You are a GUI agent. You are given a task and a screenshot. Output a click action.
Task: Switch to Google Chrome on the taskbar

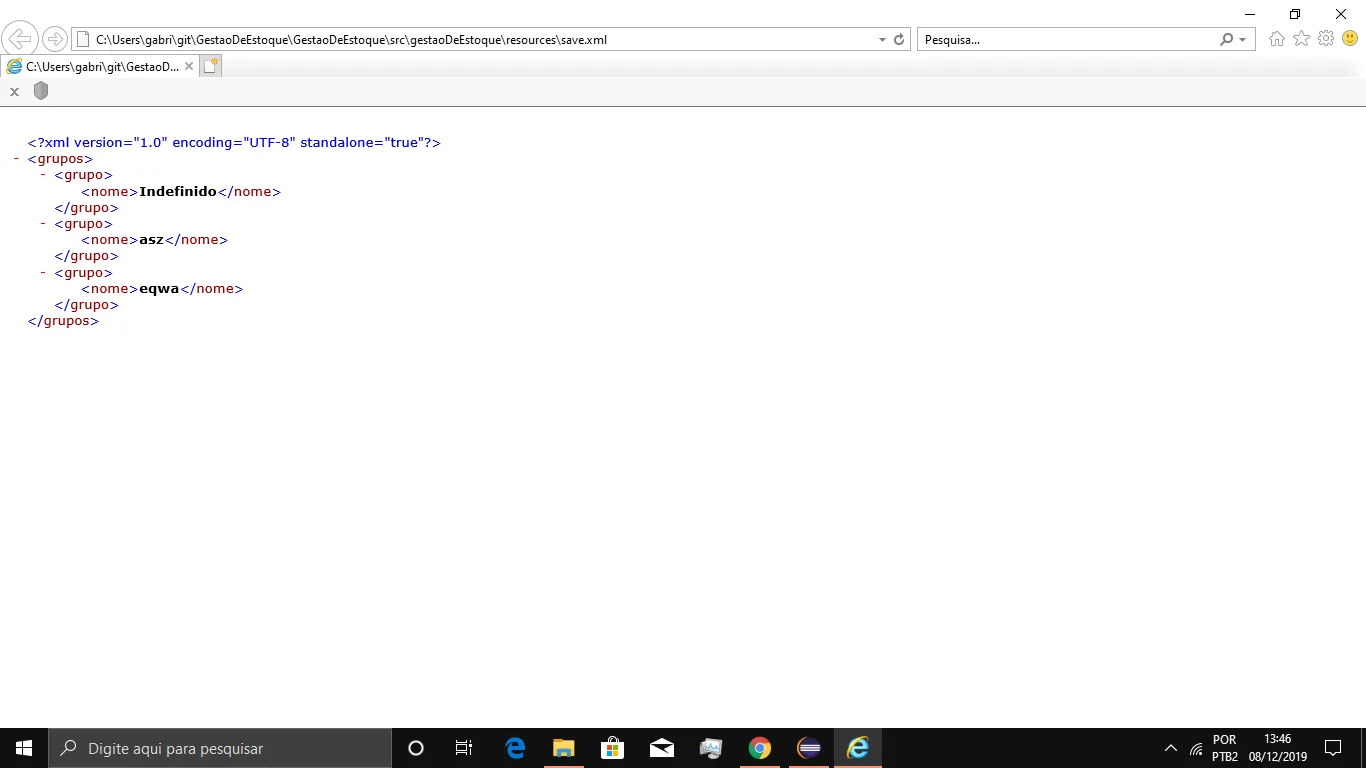point(759,748)
